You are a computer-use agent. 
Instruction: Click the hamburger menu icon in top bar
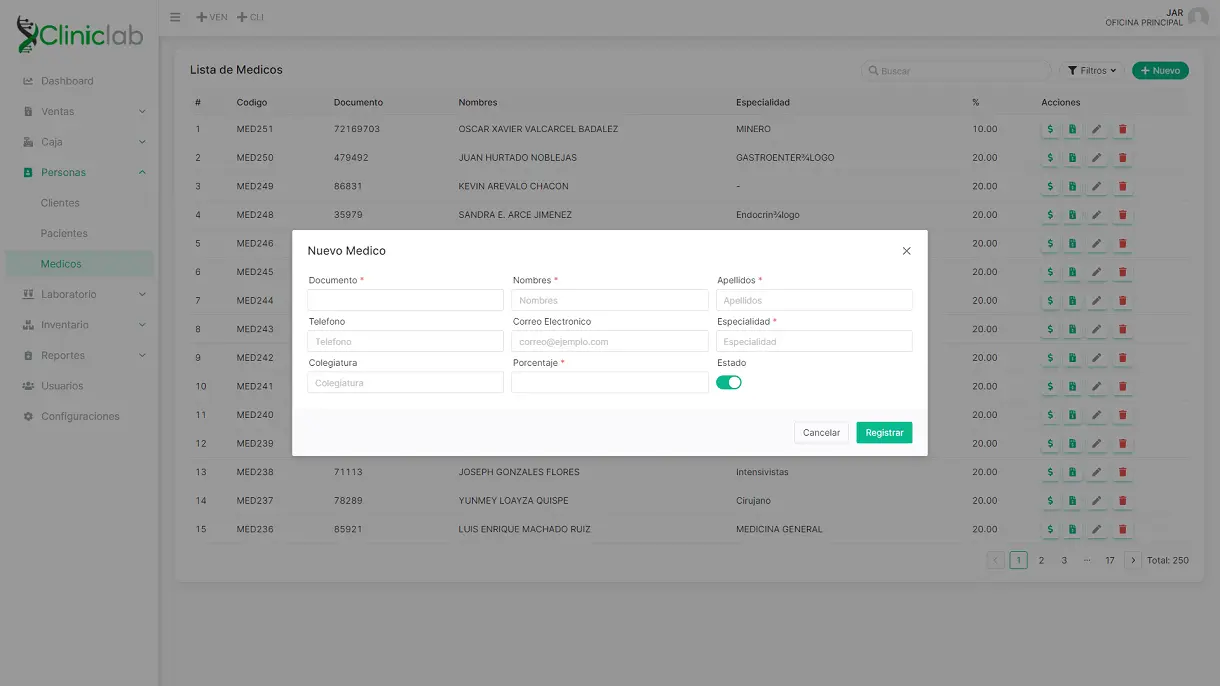[175, 17]
